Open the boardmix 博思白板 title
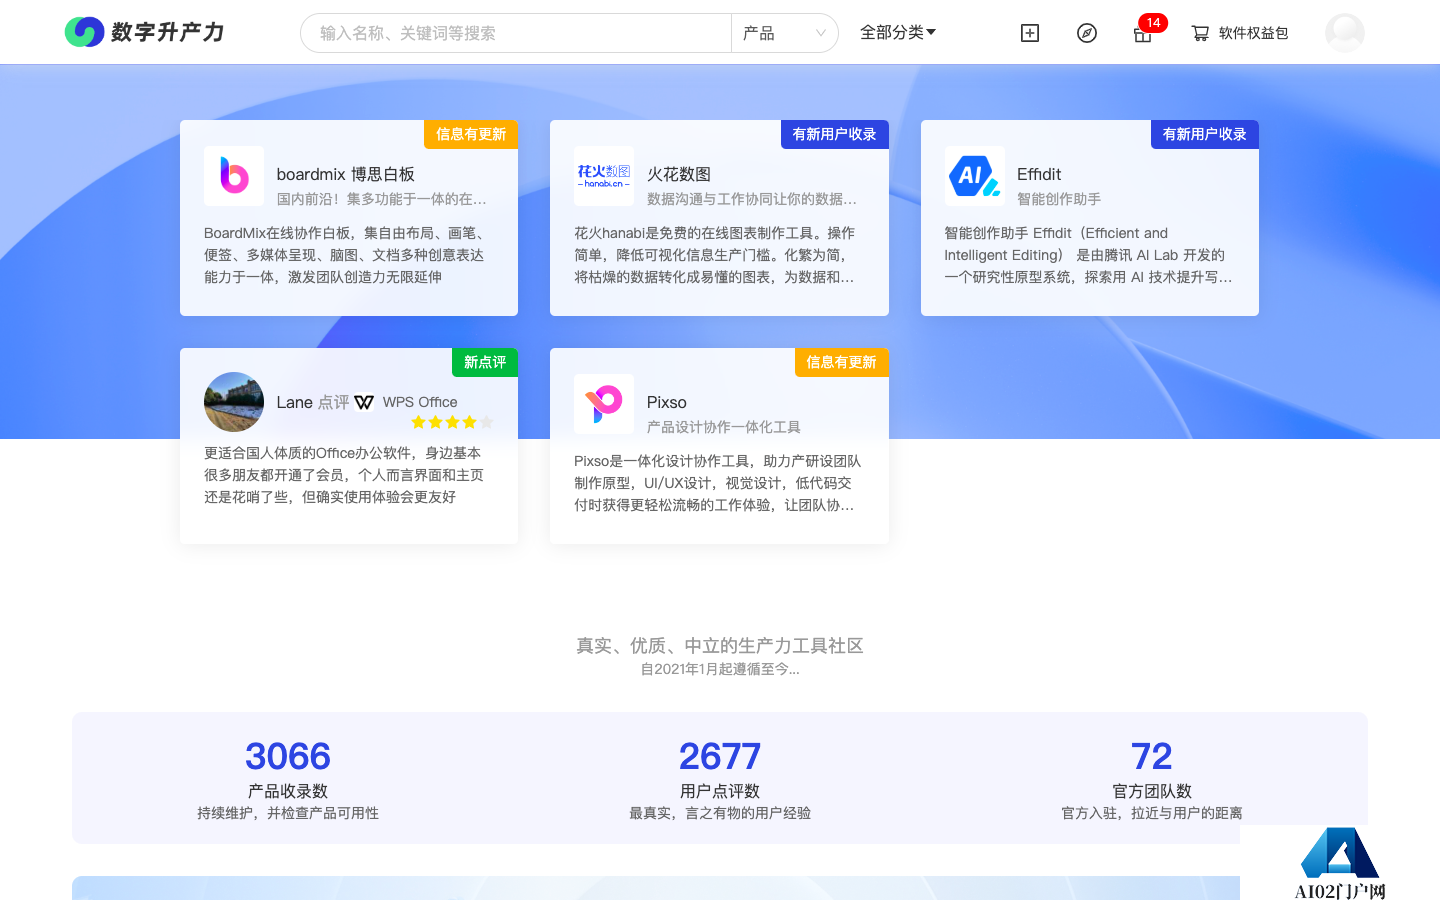The height and width of the screenshot is (900, 1440). [346, 174]
